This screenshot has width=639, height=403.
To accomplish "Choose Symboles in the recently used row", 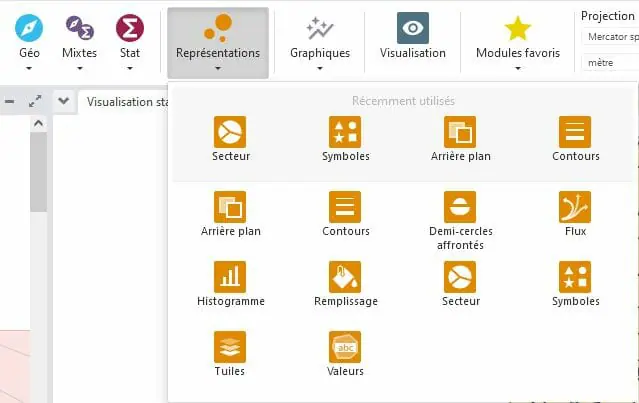I will point(345,138).
